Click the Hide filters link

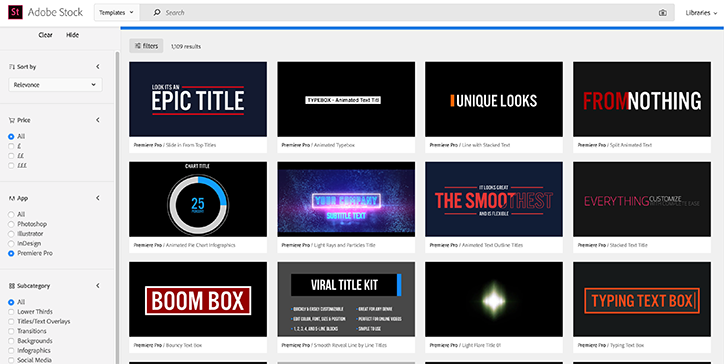72,35
